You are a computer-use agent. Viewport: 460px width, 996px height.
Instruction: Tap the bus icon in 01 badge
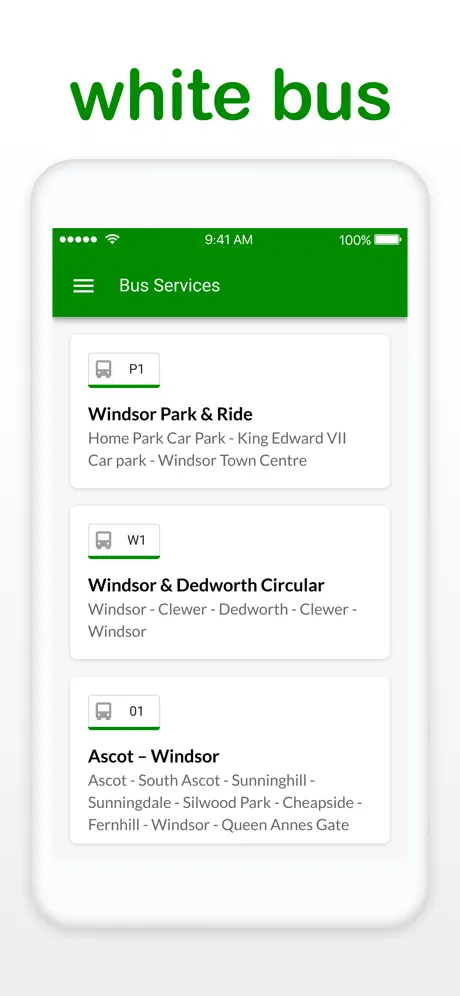(104, 711)
